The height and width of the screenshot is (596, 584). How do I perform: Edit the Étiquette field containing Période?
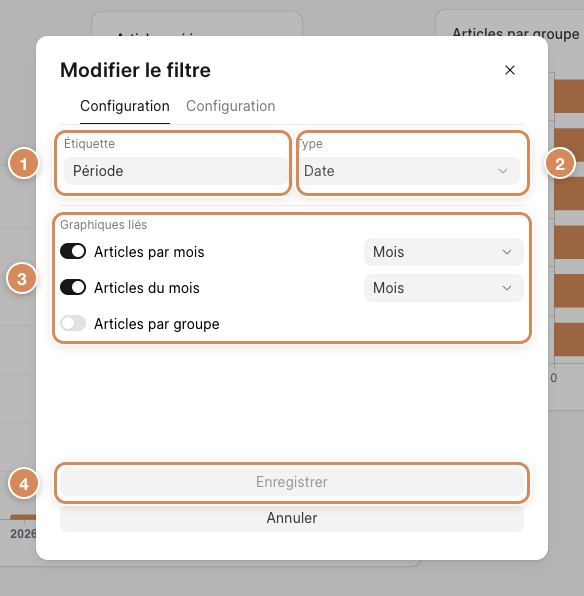click(176, 171)
